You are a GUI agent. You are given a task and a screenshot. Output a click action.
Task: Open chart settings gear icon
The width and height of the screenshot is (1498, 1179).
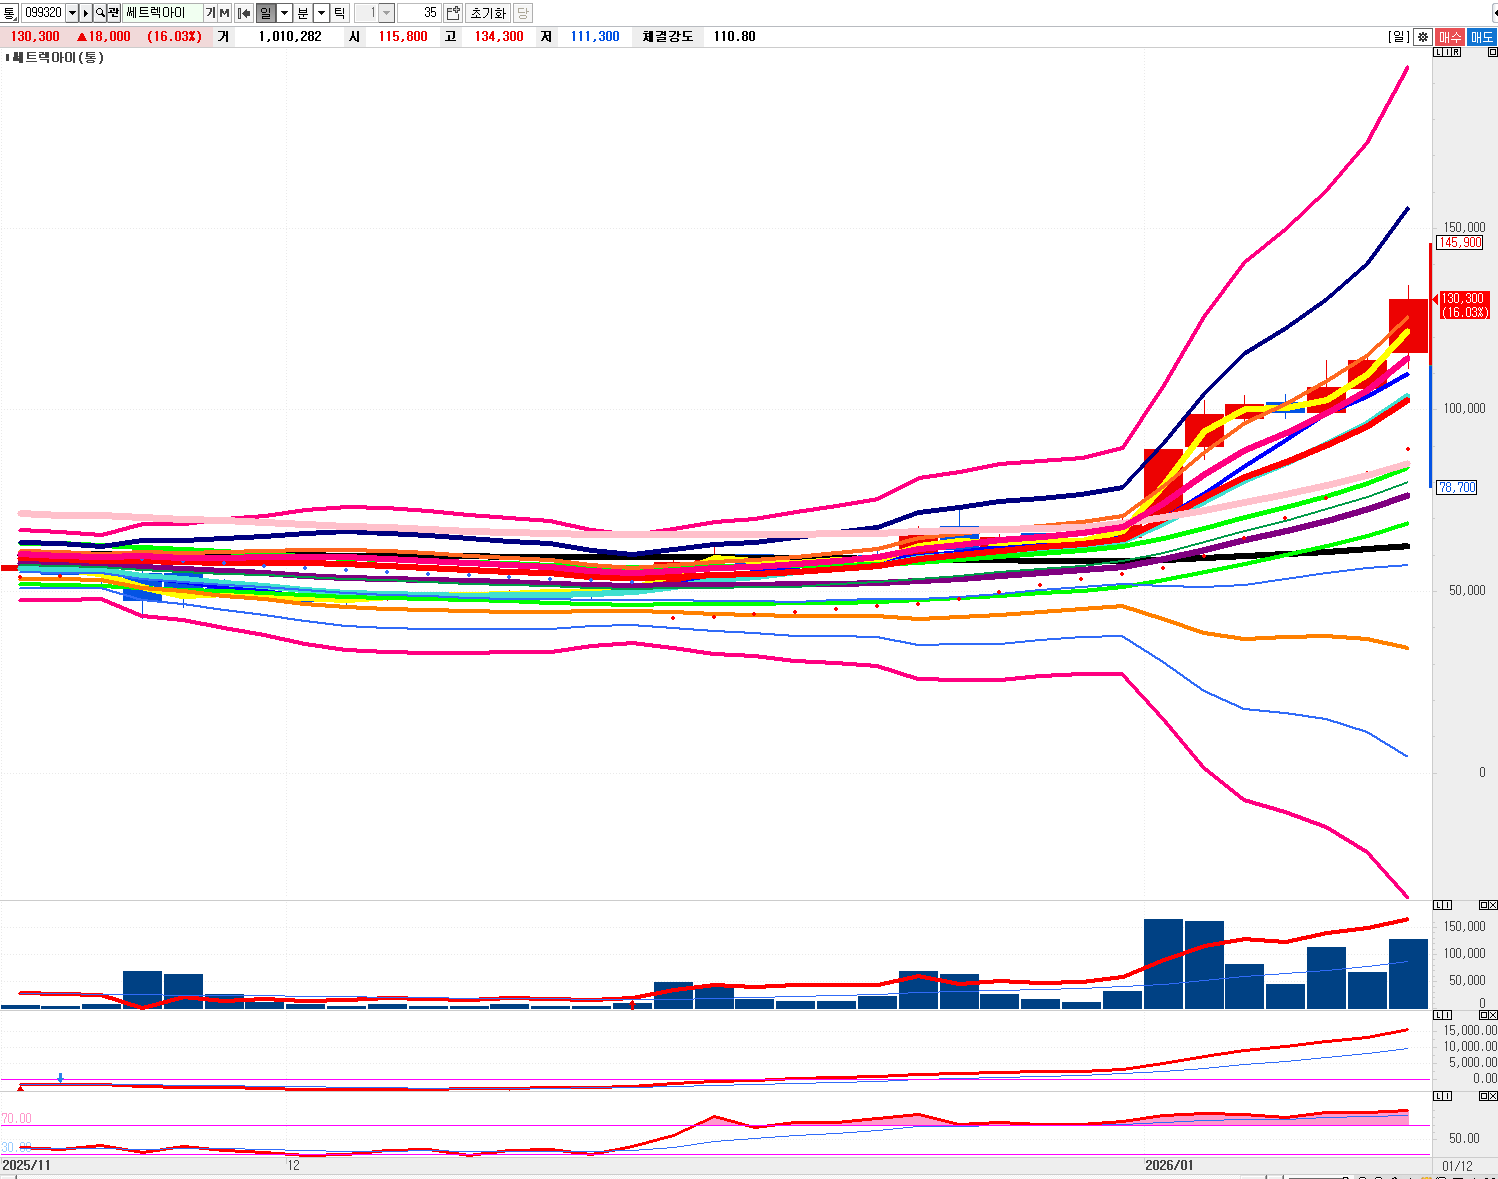coord(1422,37)
